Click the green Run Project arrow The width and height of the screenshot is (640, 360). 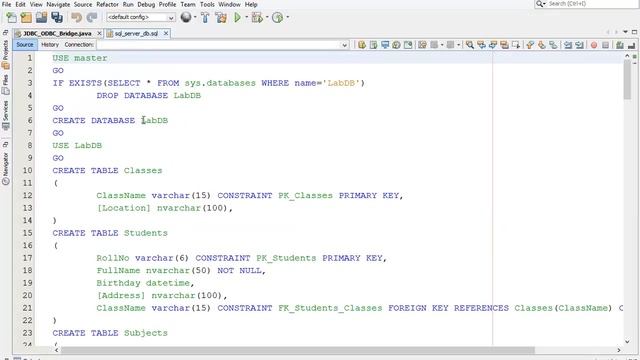[x=237, y=18]
